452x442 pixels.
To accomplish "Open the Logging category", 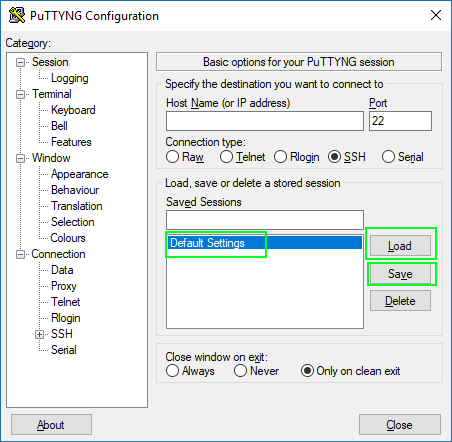I will [x=70, y=78].
